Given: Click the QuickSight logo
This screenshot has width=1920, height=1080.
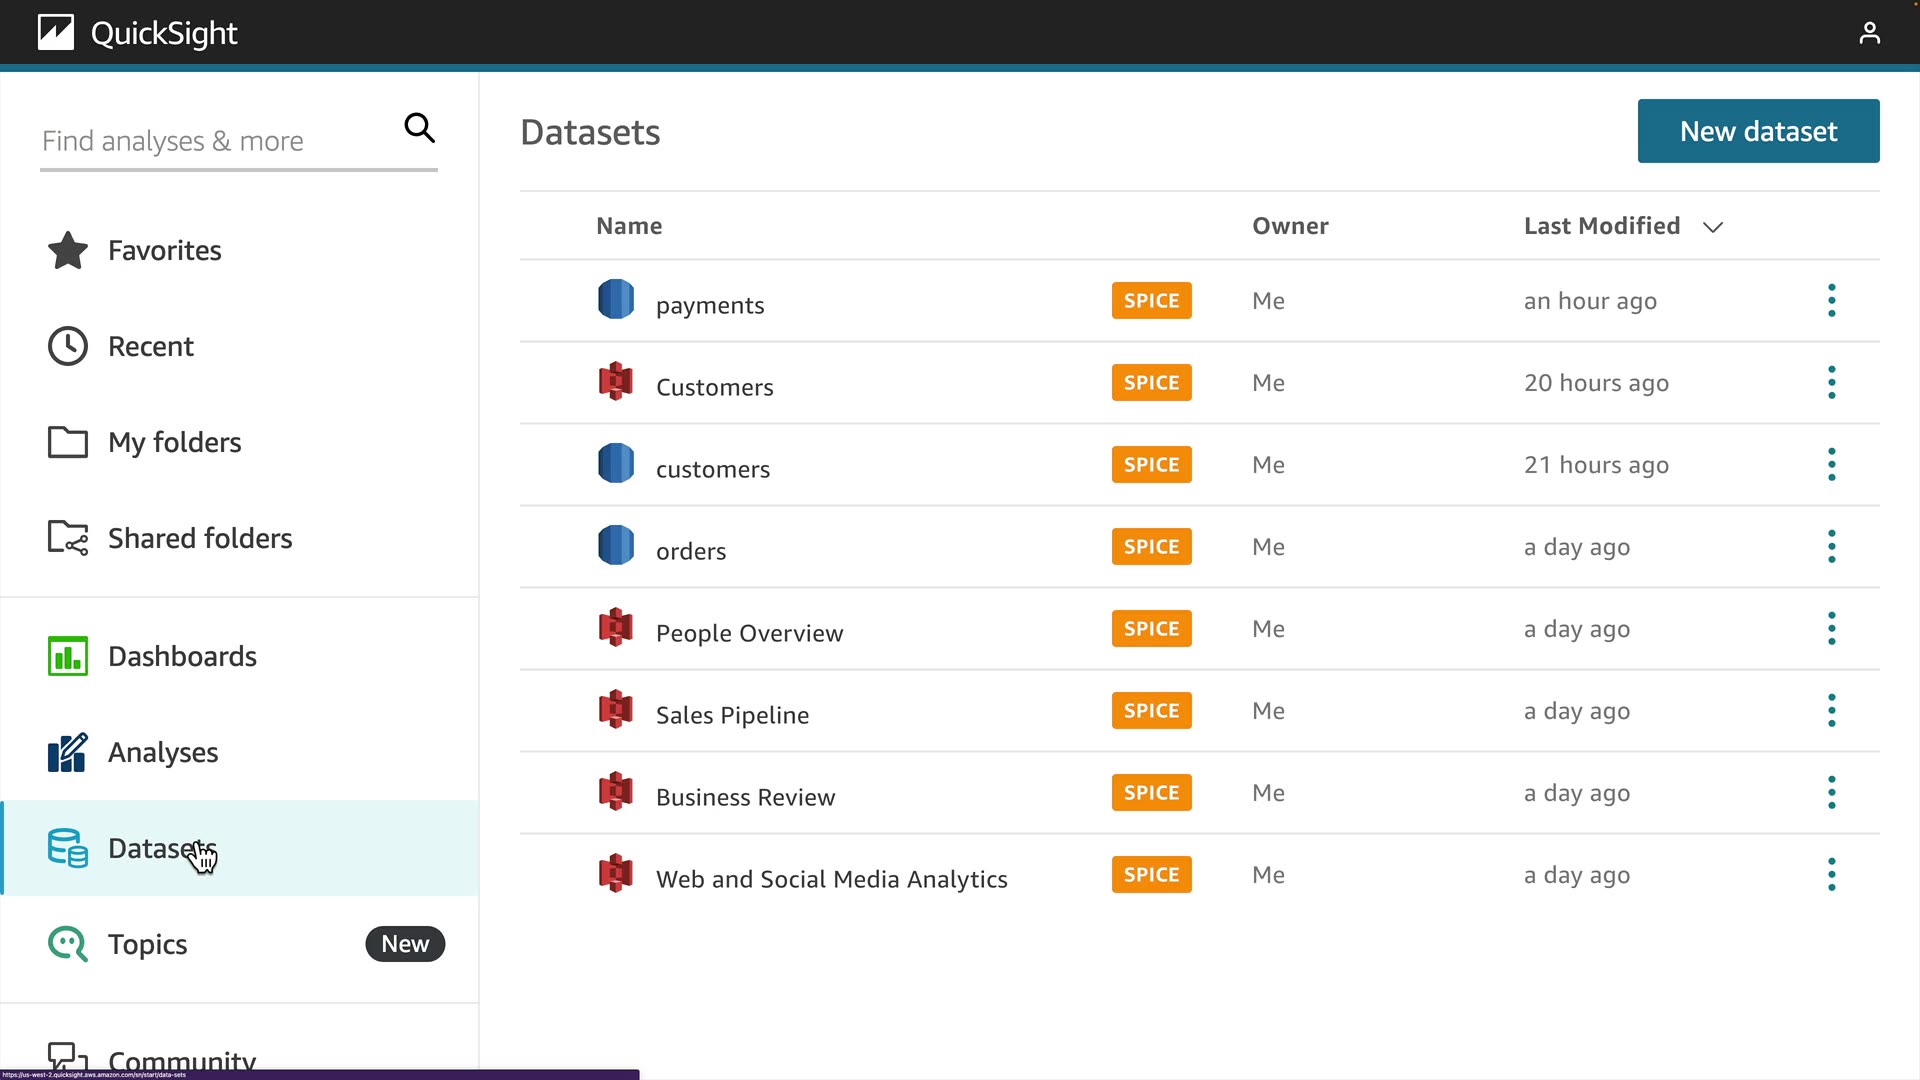Looking at the screenshot, I should [56, 33].
